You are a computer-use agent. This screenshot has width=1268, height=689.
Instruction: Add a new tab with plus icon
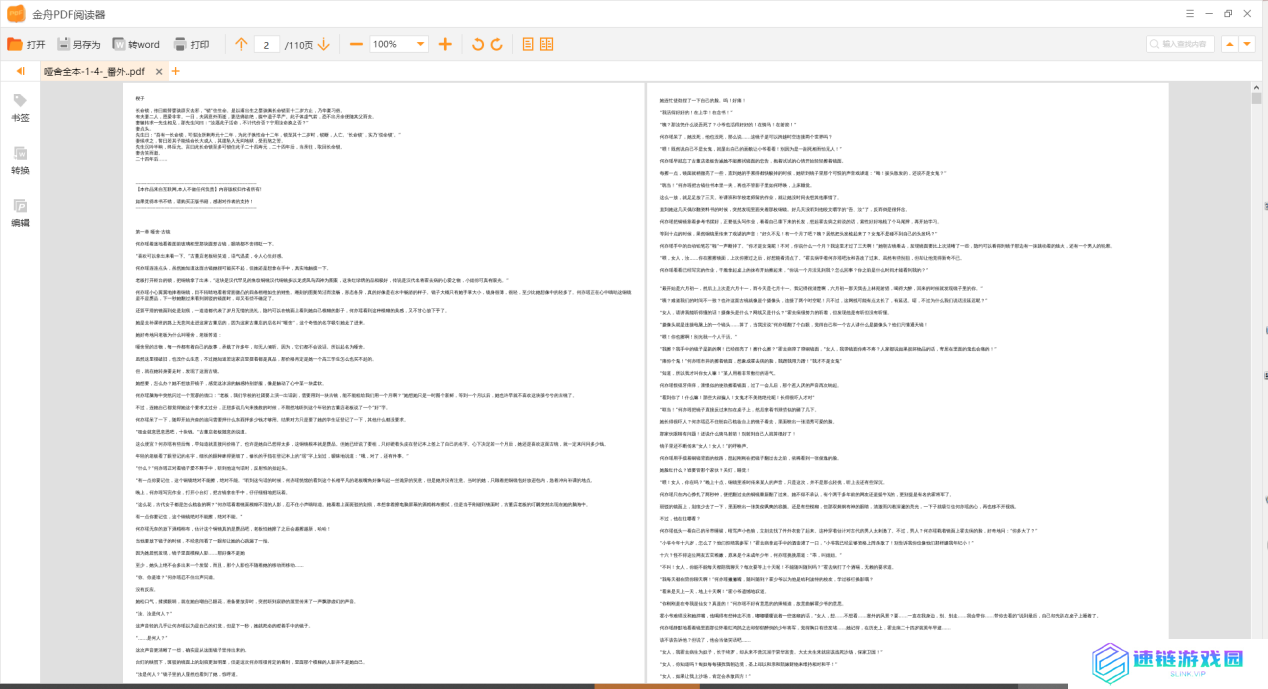[175, 71]
